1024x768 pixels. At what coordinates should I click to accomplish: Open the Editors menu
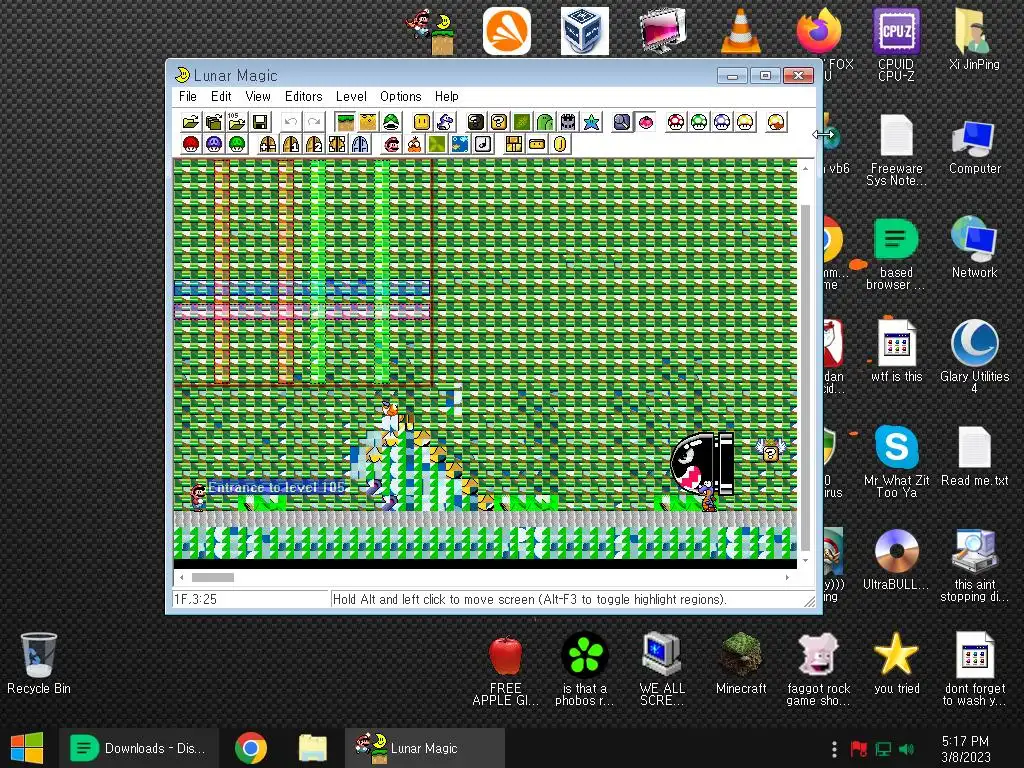pyautogui.click(x=304, y=96)
